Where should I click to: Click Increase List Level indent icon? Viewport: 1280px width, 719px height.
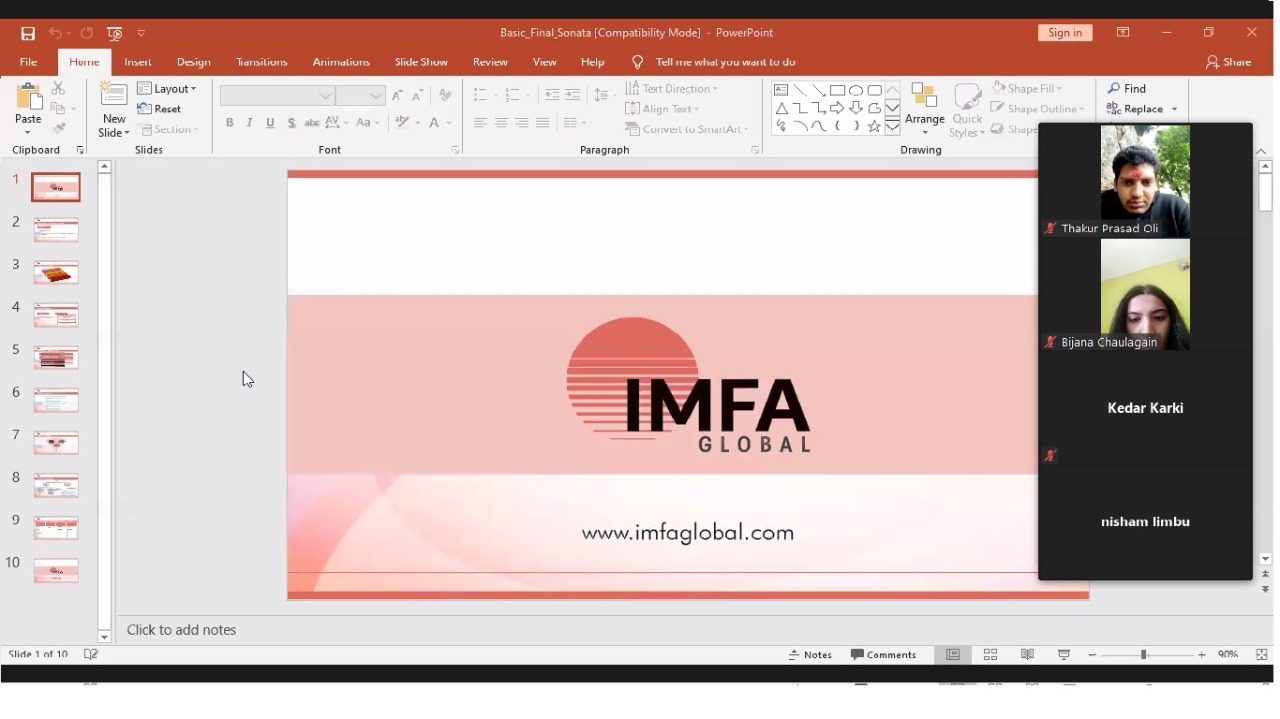[x=573, y=96]
